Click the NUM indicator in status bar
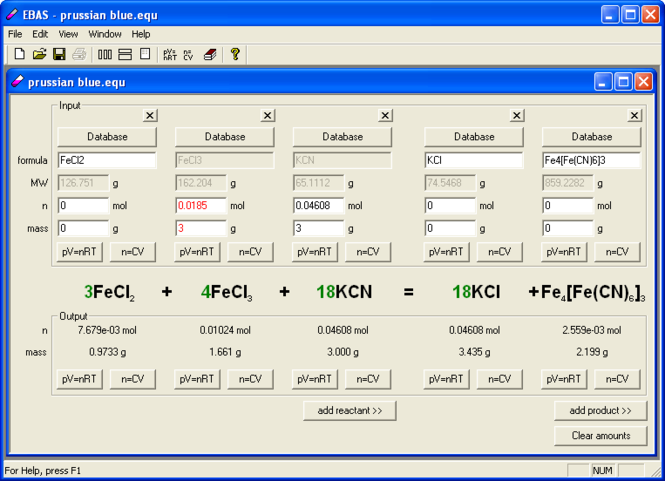 coord(602,470)
